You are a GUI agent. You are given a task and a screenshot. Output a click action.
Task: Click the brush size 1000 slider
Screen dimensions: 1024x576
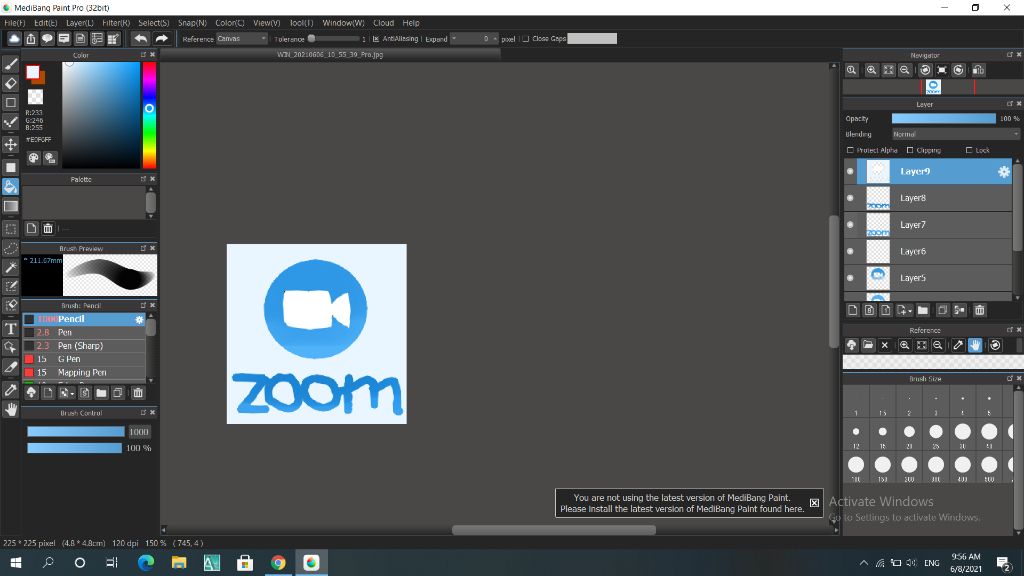(76, 432)
